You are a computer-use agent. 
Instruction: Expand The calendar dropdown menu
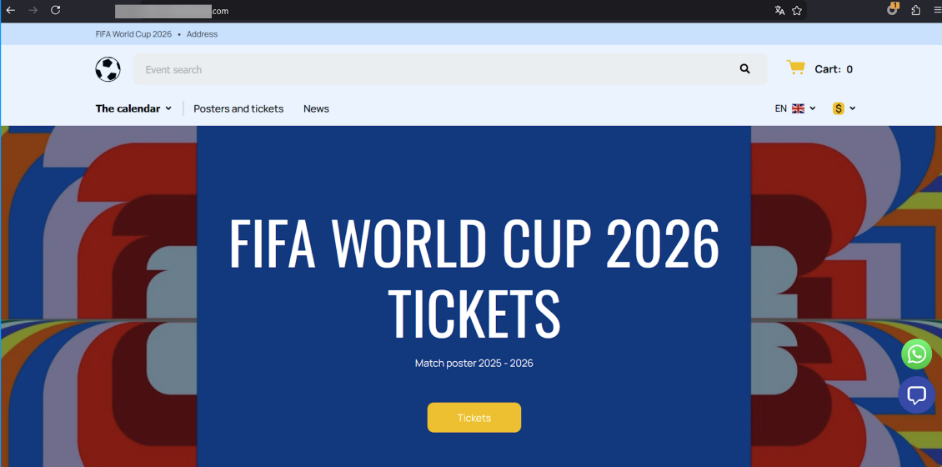point(133,109)
